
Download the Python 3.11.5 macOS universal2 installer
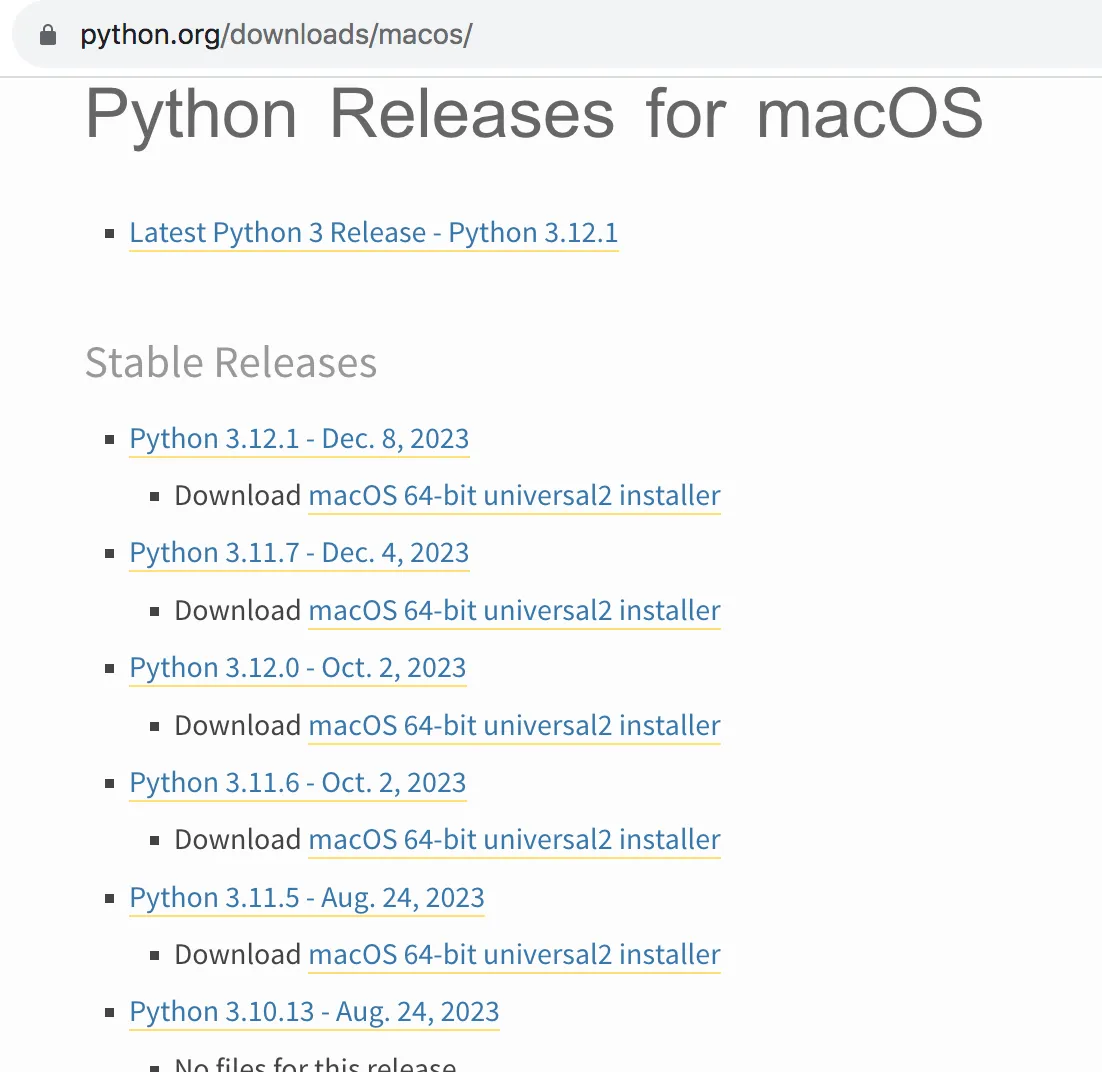tap(514, 954)
